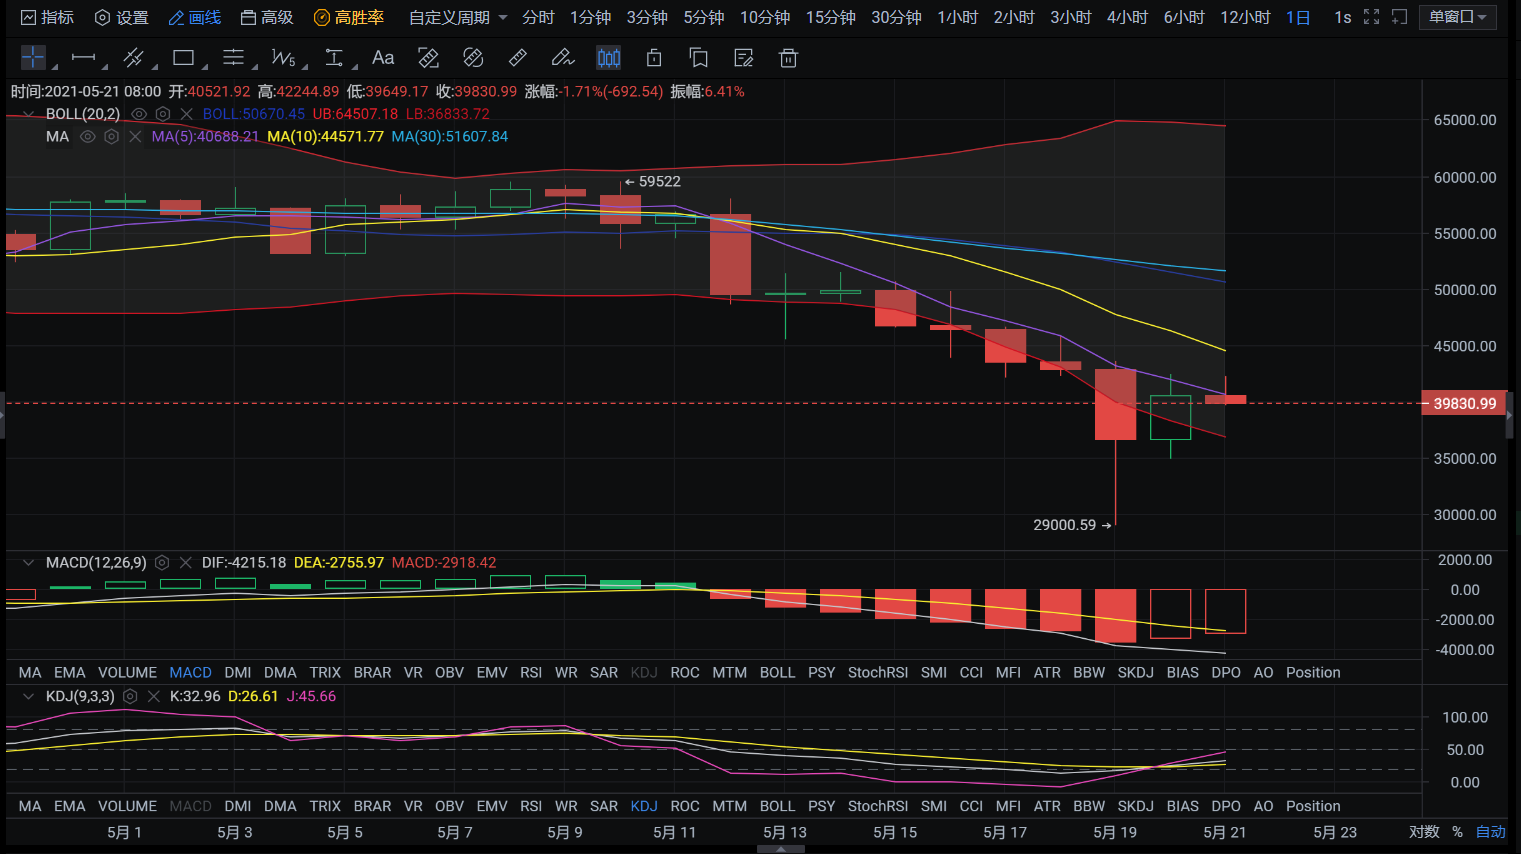
Task: Activate the W5 wave drawing tool
Action: coord(283,58)
